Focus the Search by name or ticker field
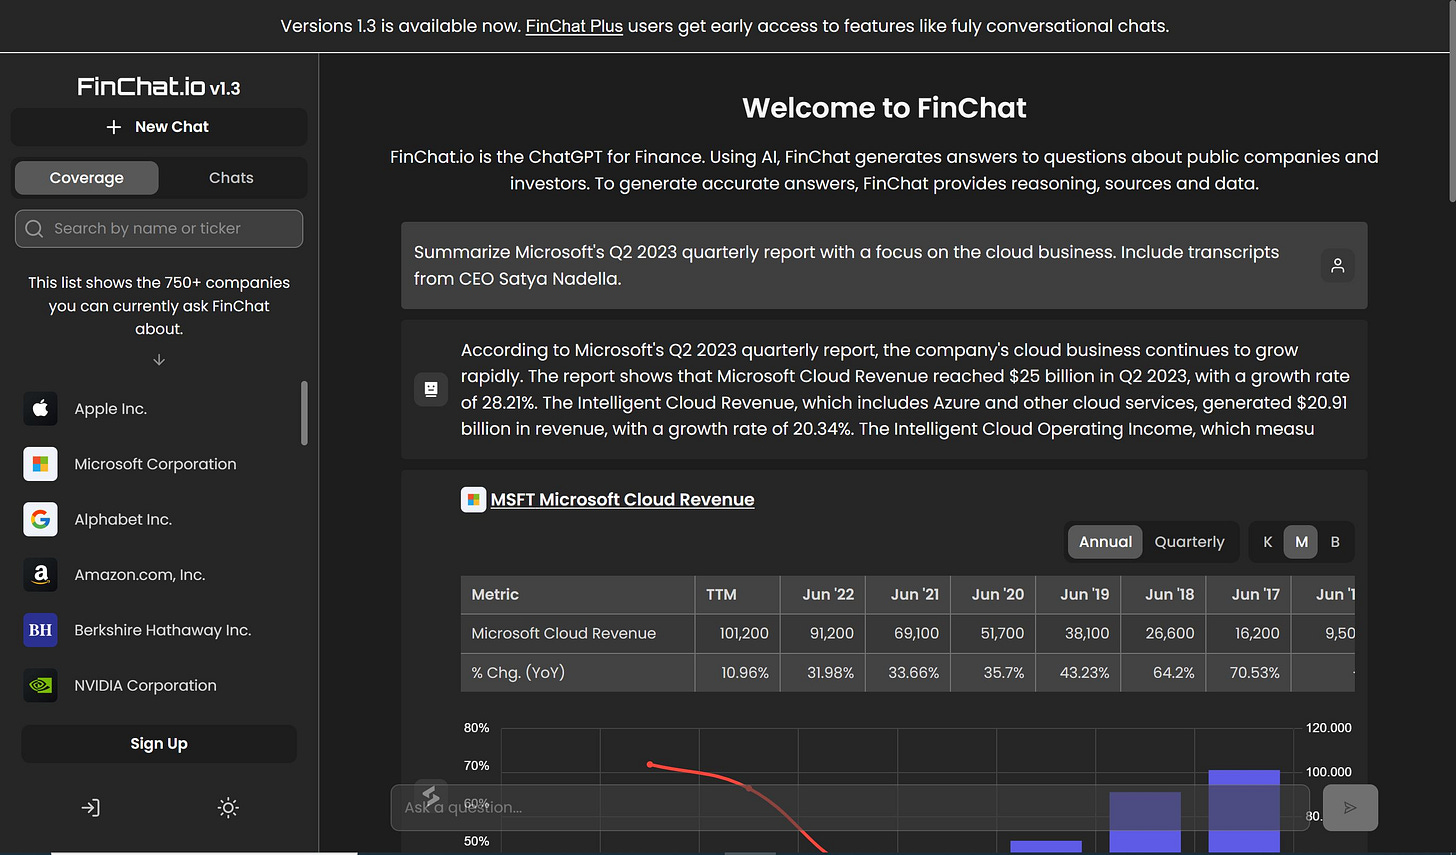This screenshot has width=1456, height=855. click(159, 228)
